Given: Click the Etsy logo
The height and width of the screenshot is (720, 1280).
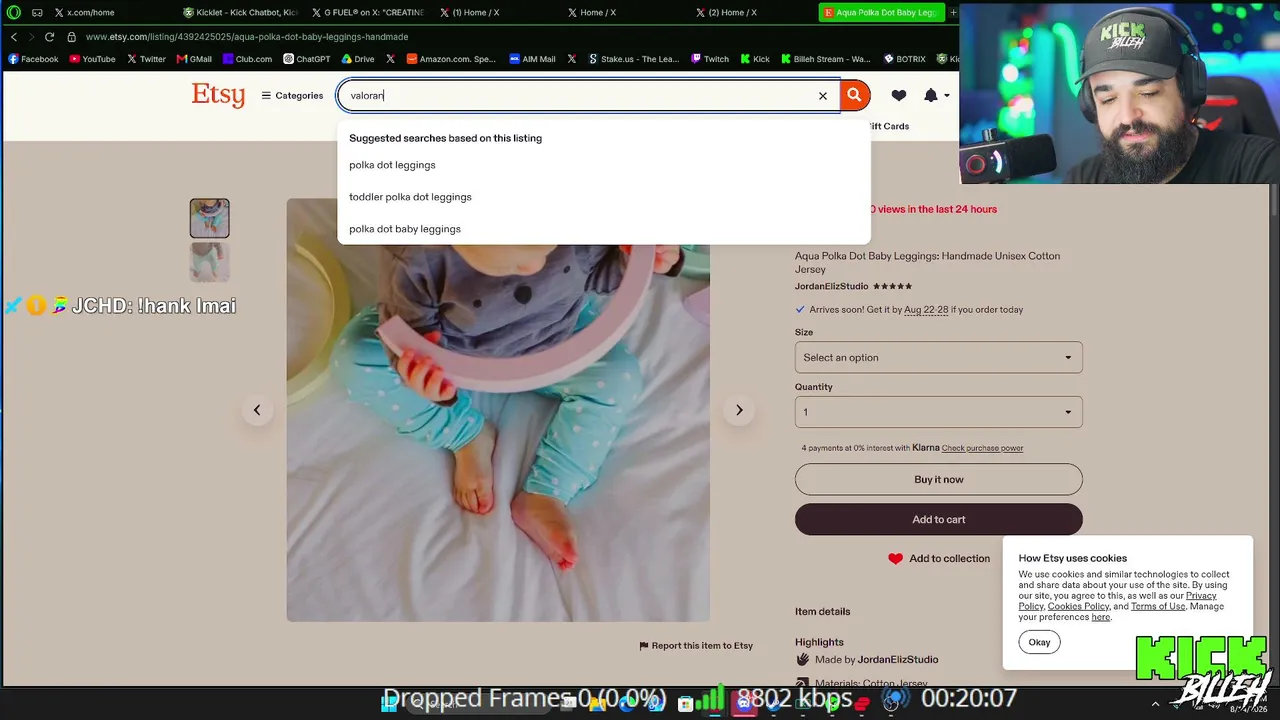Looking at the screenshot, I should [218, 95].
